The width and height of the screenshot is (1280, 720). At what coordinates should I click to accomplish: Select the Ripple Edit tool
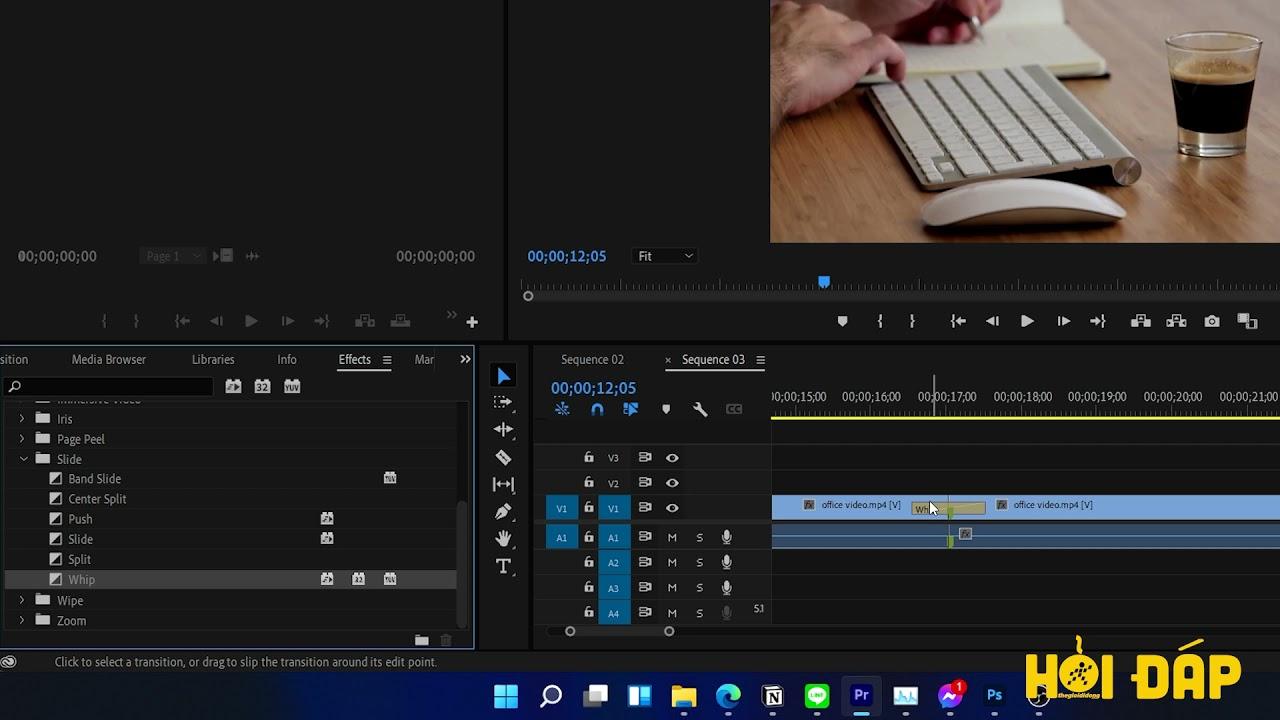click(503, 429)
